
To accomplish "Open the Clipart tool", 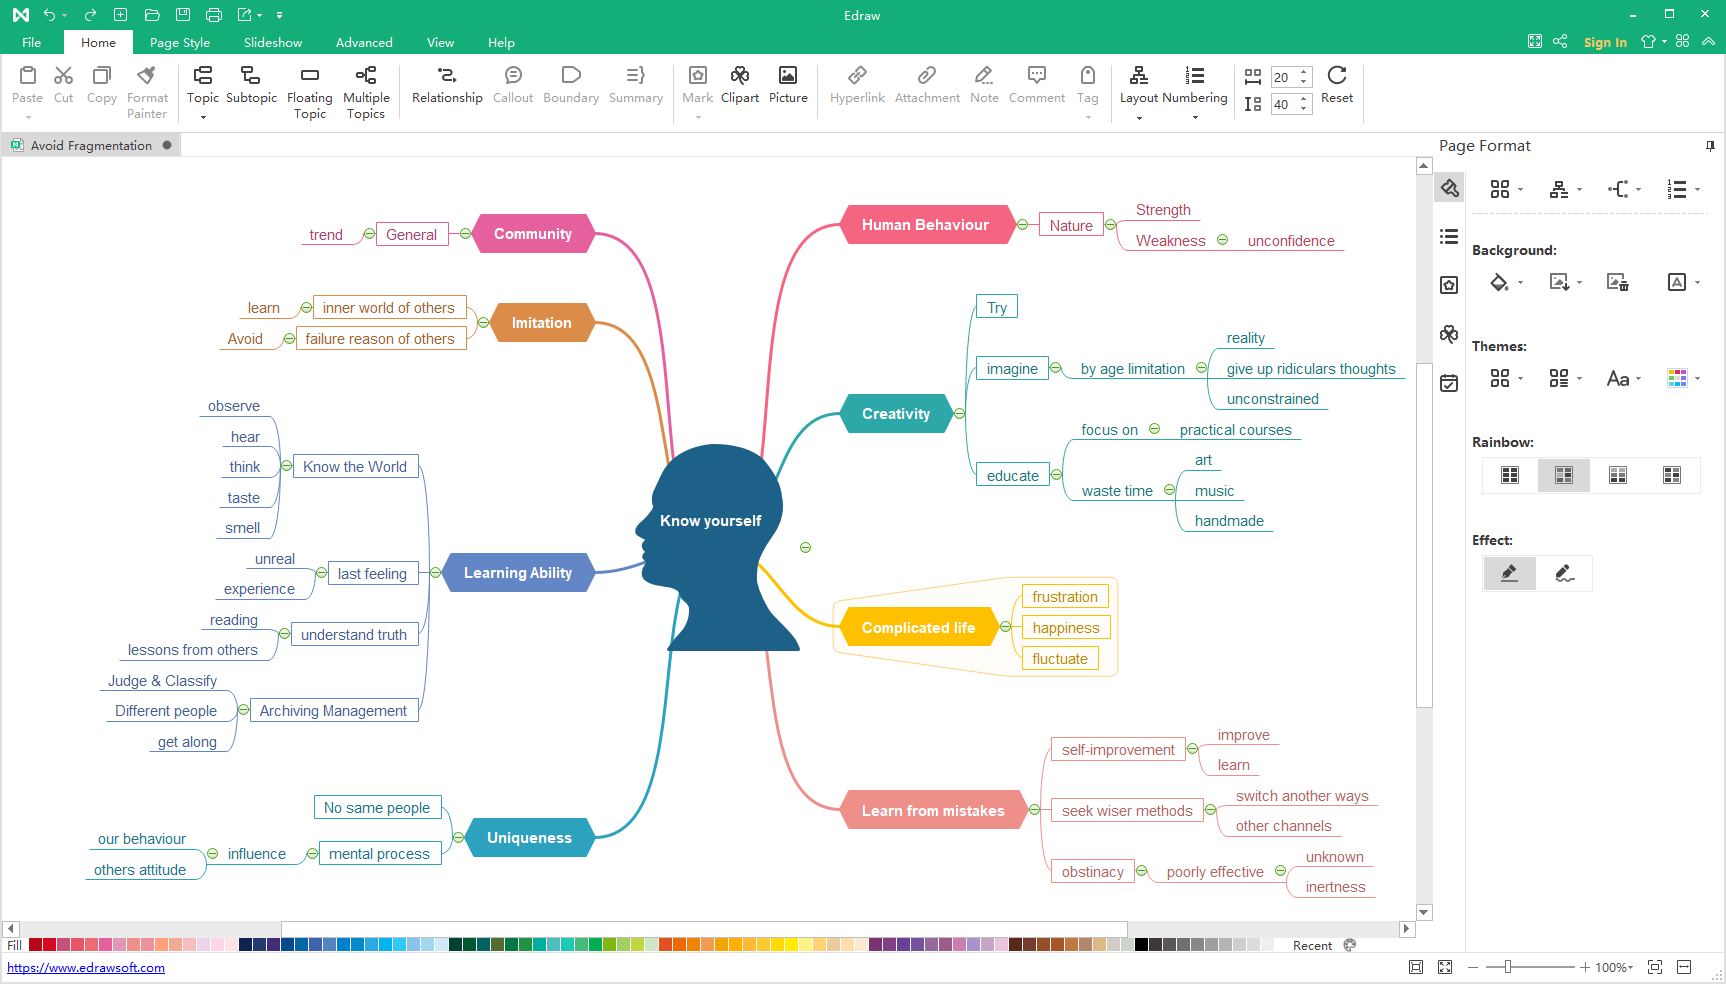I will tap(739, 76).
